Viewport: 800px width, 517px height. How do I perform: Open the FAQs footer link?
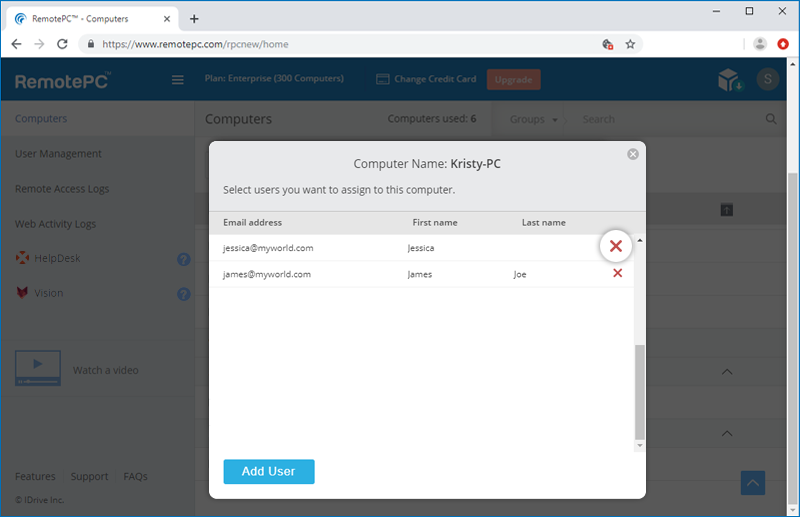[x=135, y=476]
